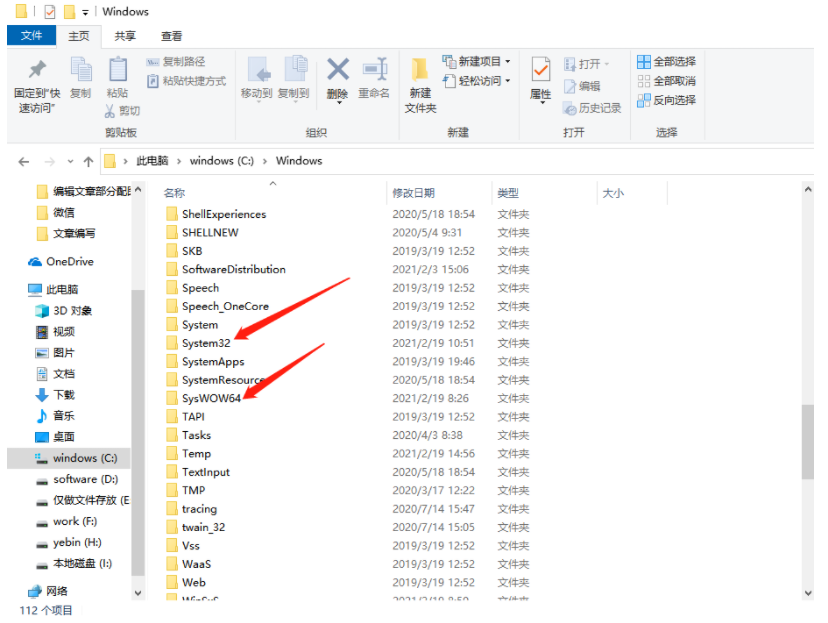Click the Rename icon in ribbon

pos(374,70)
